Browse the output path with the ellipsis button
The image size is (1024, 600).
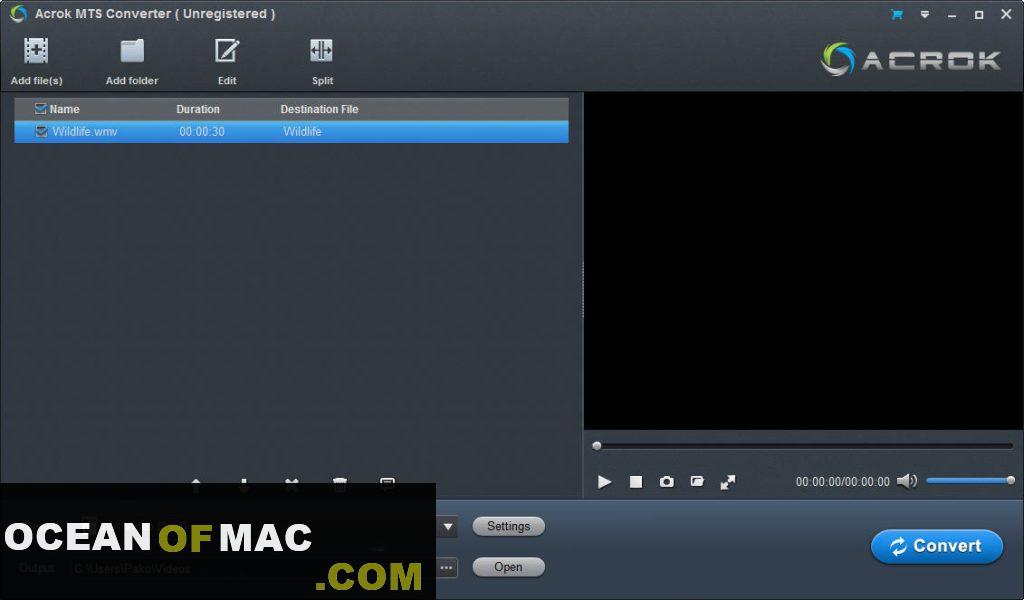point(446,567)
